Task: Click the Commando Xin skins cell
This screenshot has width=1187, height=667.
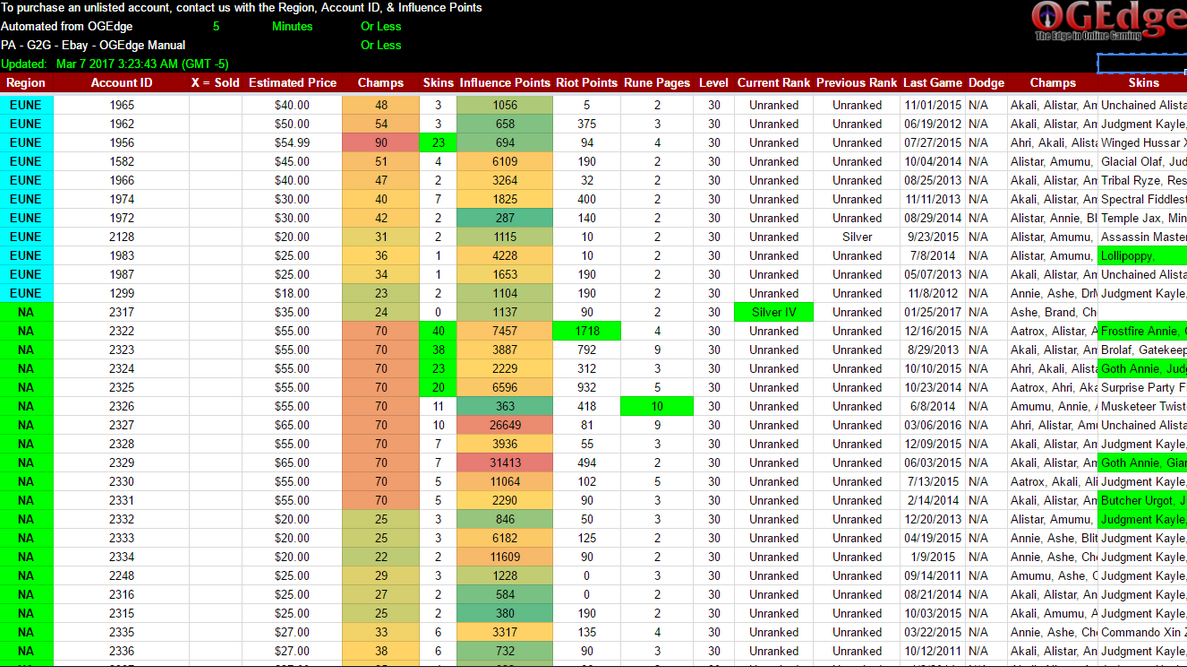Action: [x=1142, y=632]
